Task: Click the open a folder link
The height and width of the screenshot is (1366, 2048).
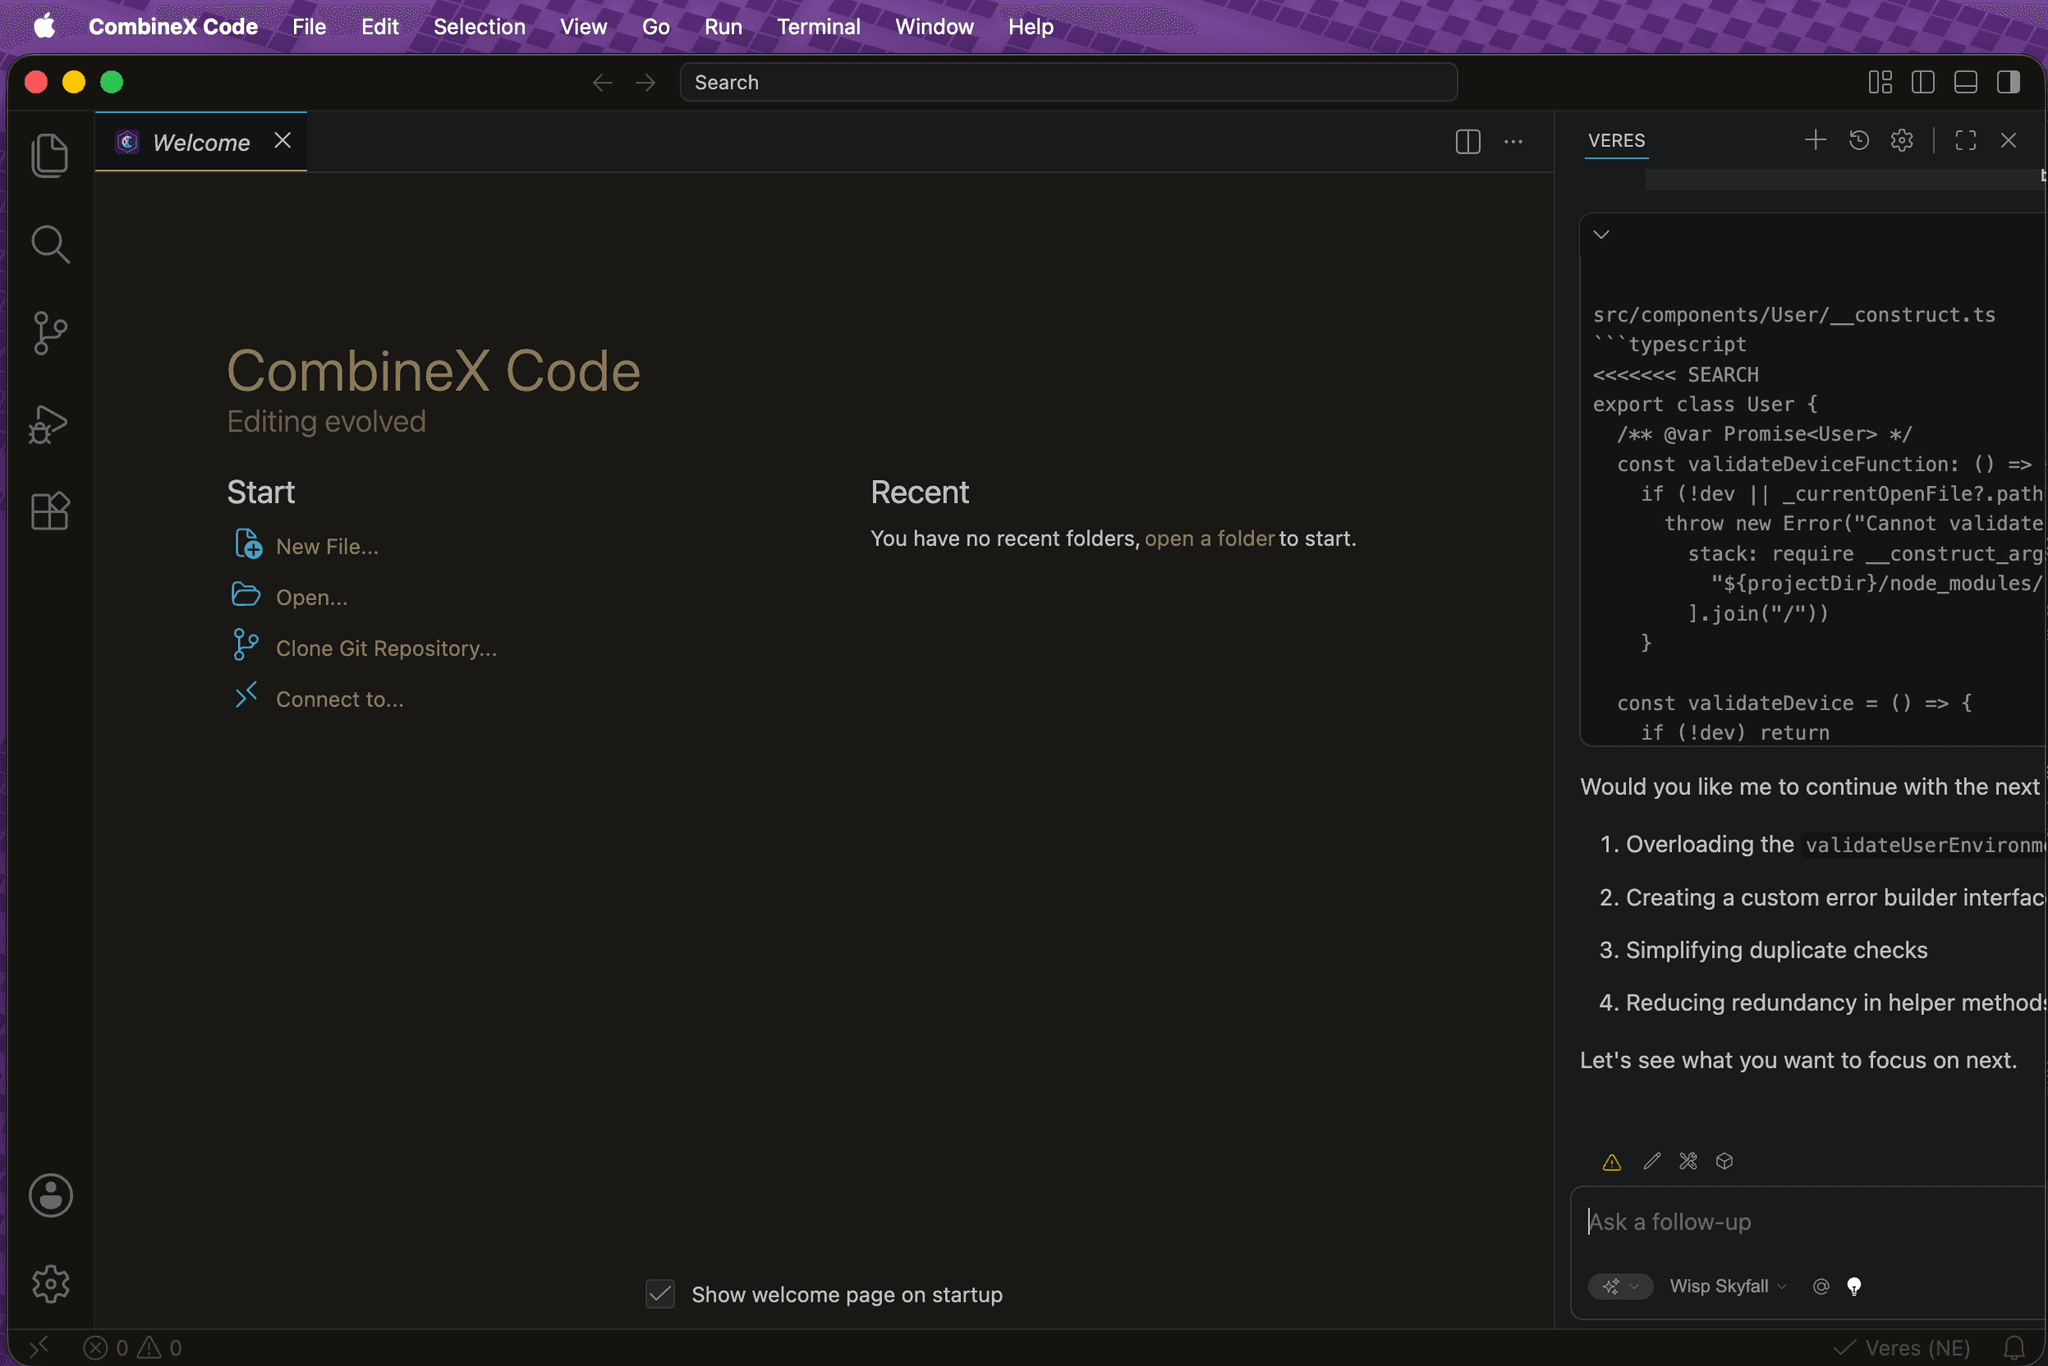Action: point(1209,539)
